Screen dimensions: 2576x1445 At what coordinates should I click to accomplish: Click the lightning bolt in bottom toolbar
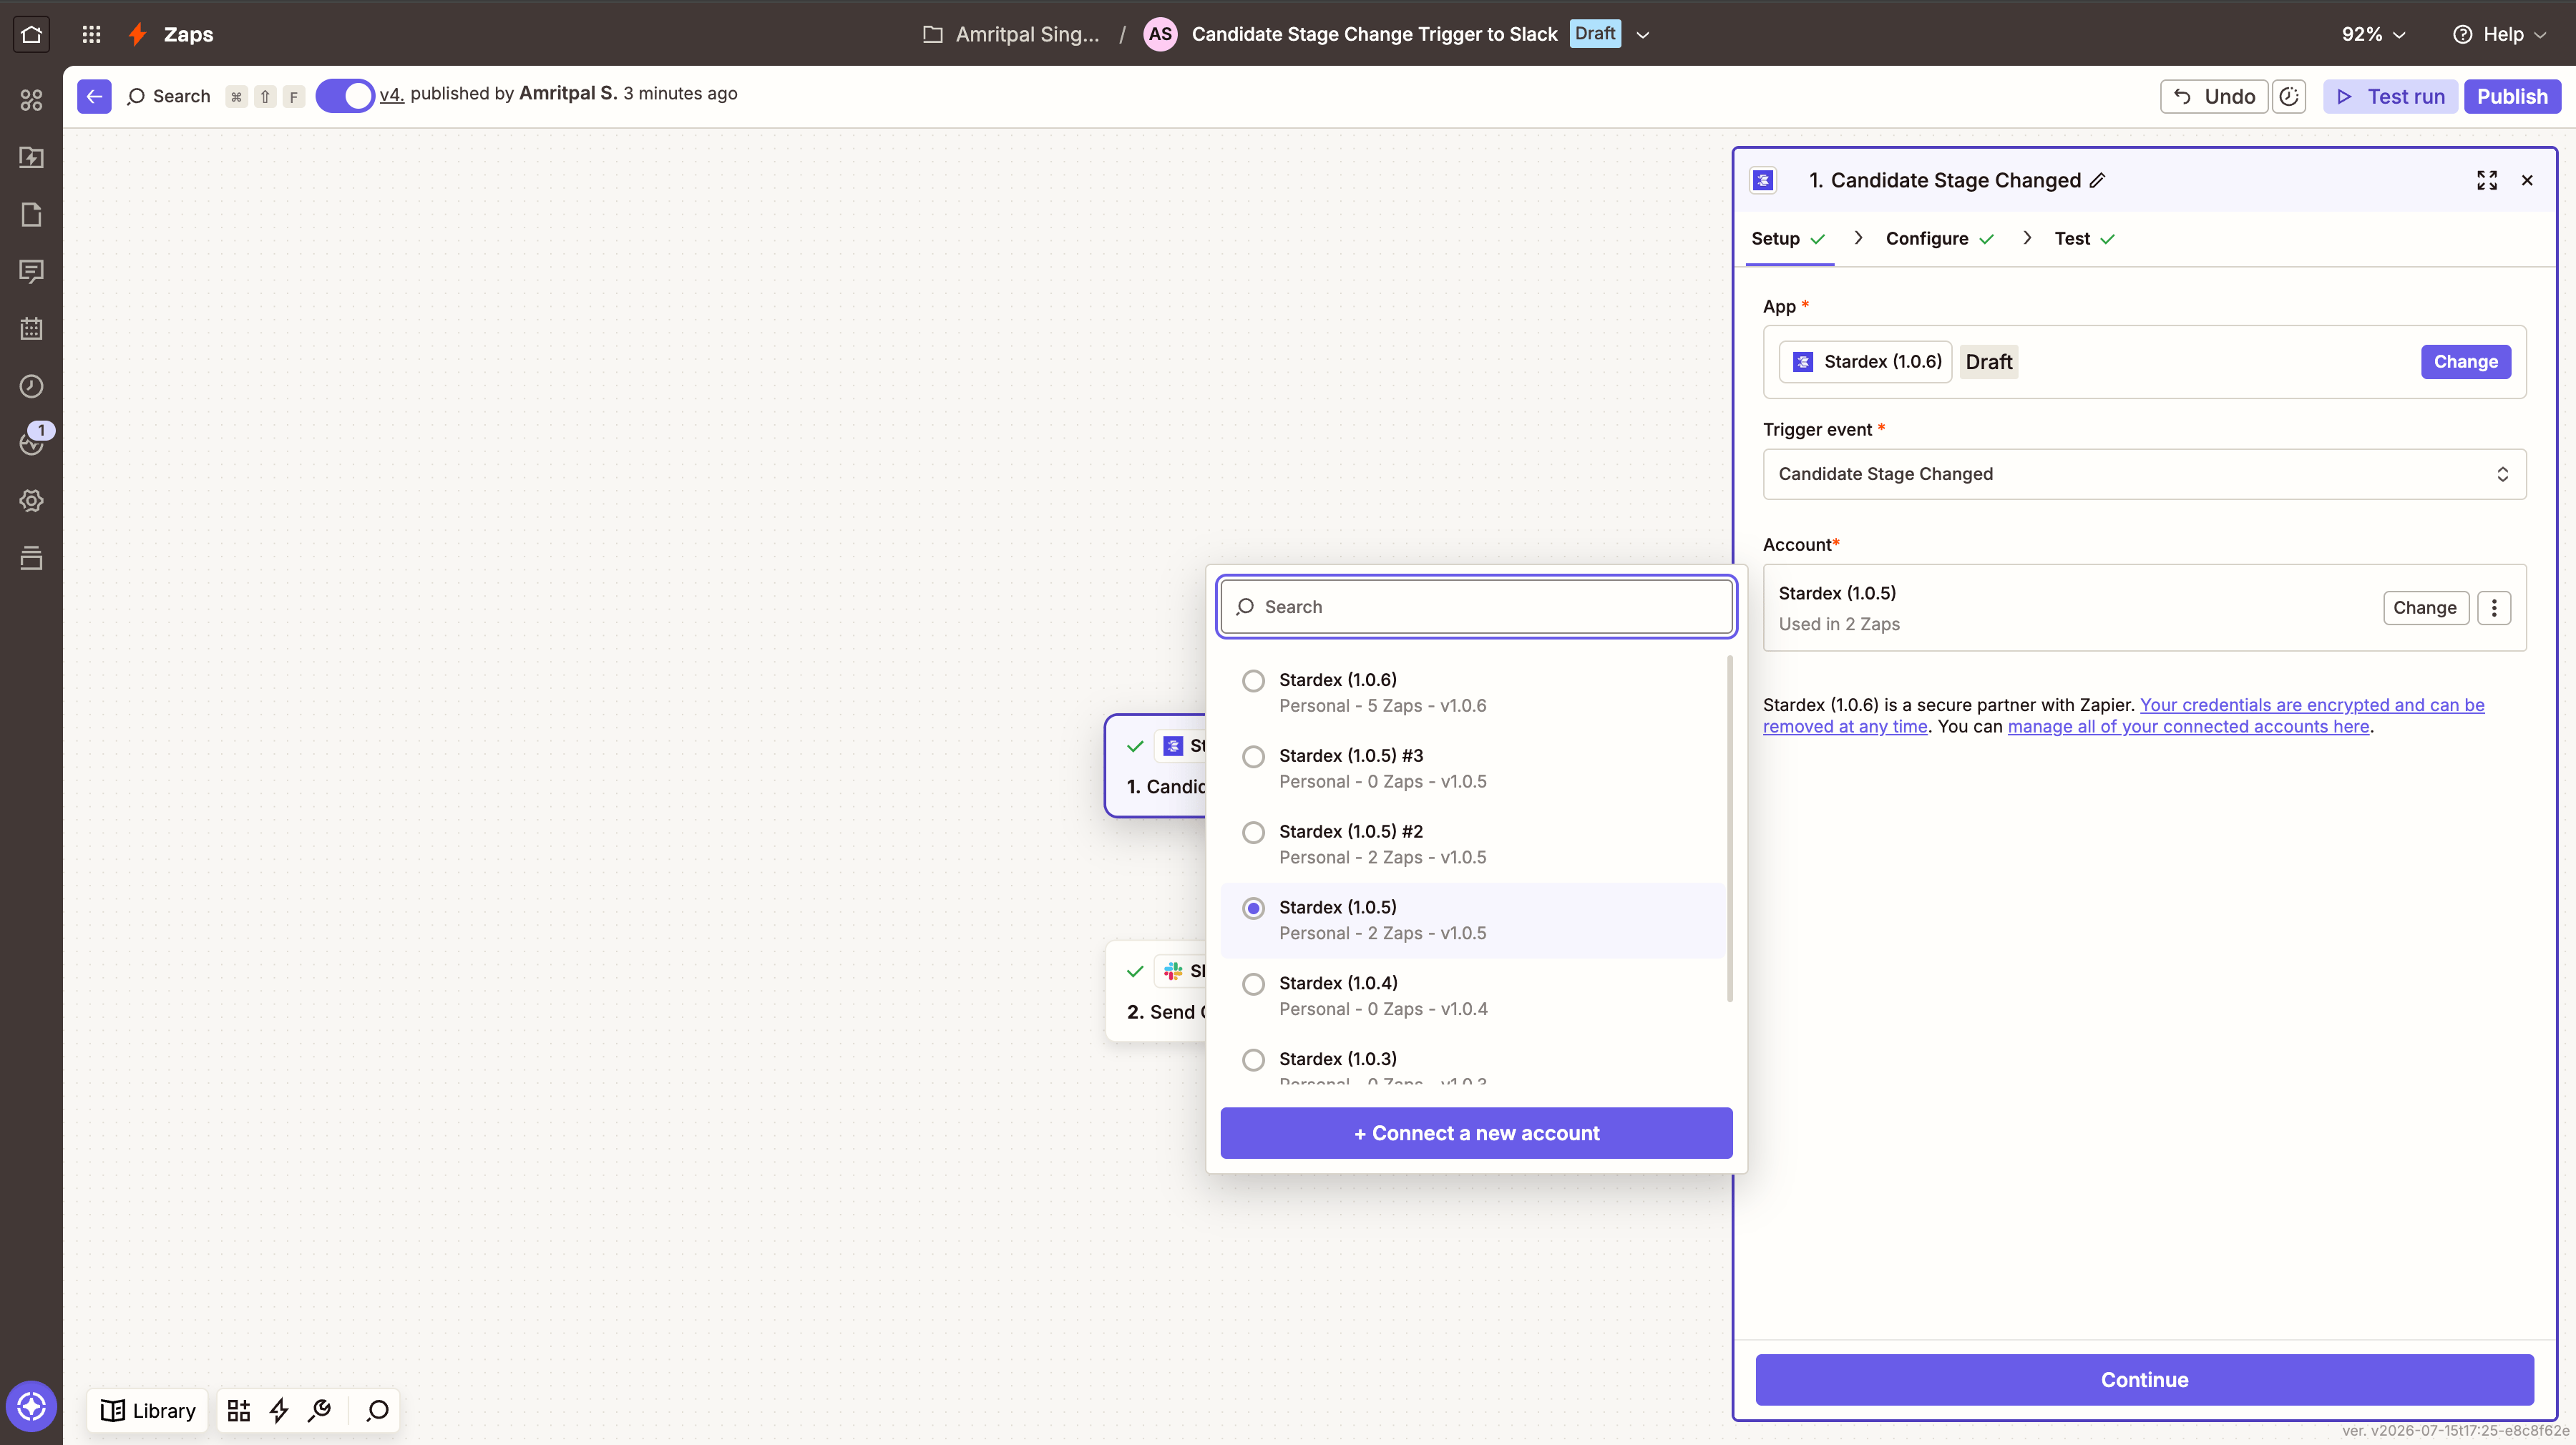pos(279,1410)
